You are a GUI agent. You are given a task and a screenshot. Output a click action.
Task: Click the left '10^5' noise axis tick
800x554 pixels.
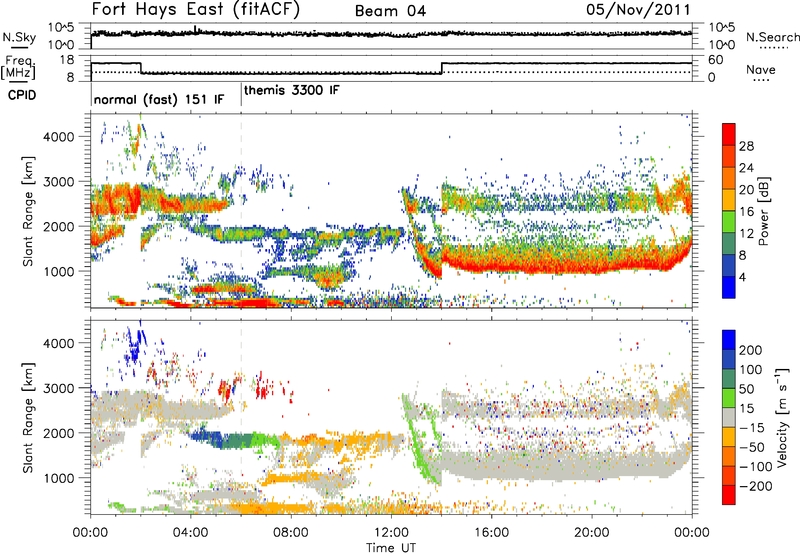(61, 27)
